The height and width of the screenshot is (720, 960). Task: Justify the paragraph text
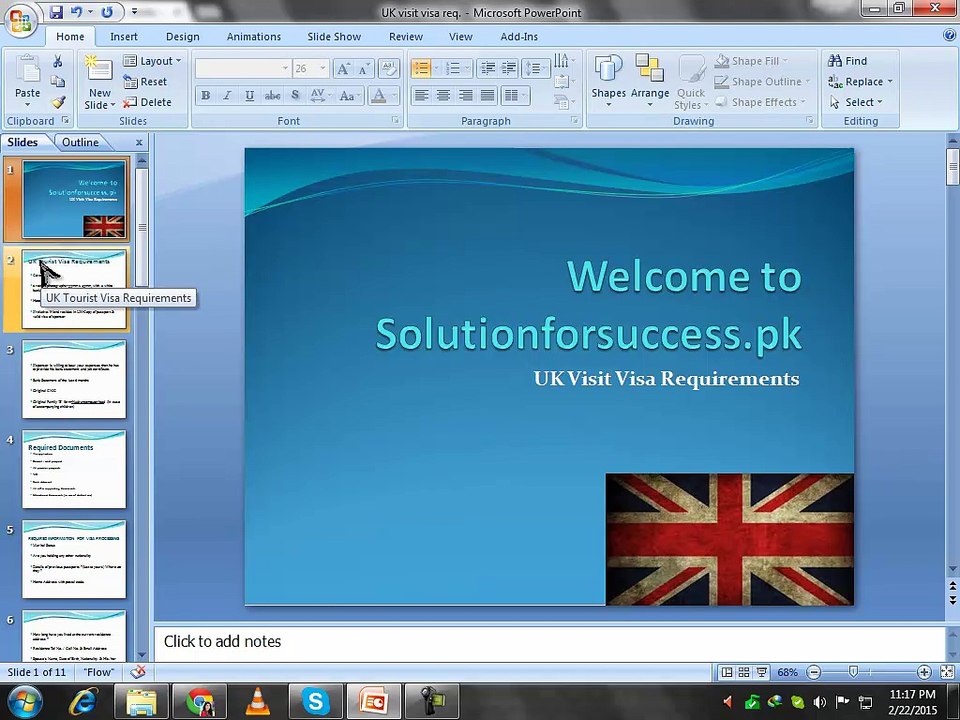pyautogui.click(x=487, y=95)
